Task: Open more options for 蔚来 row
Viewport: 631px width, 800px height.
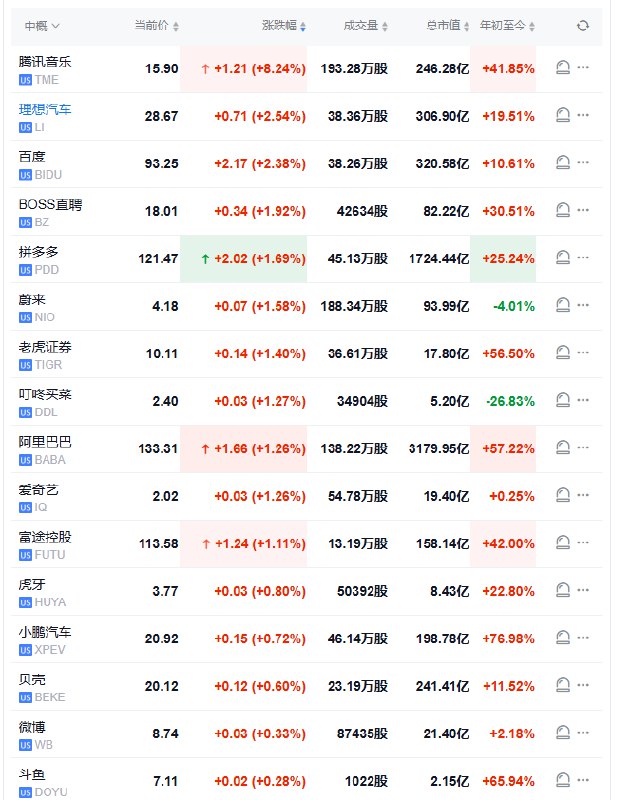Action: [x=583, y=305]
